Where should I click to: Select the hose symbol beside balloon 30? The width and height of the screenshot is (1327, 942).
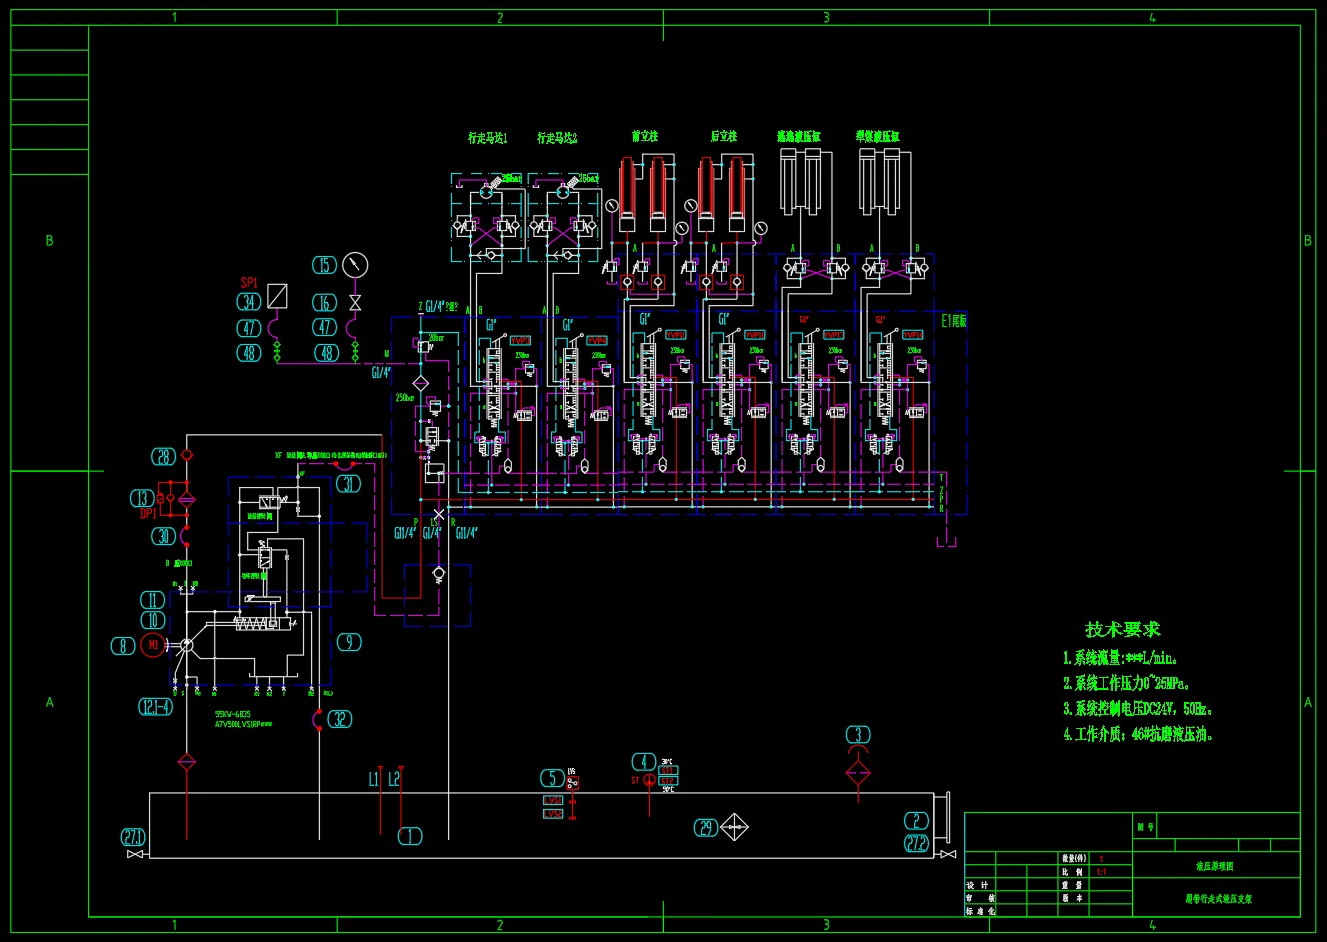pyautogui.click(x=185, y=536)
